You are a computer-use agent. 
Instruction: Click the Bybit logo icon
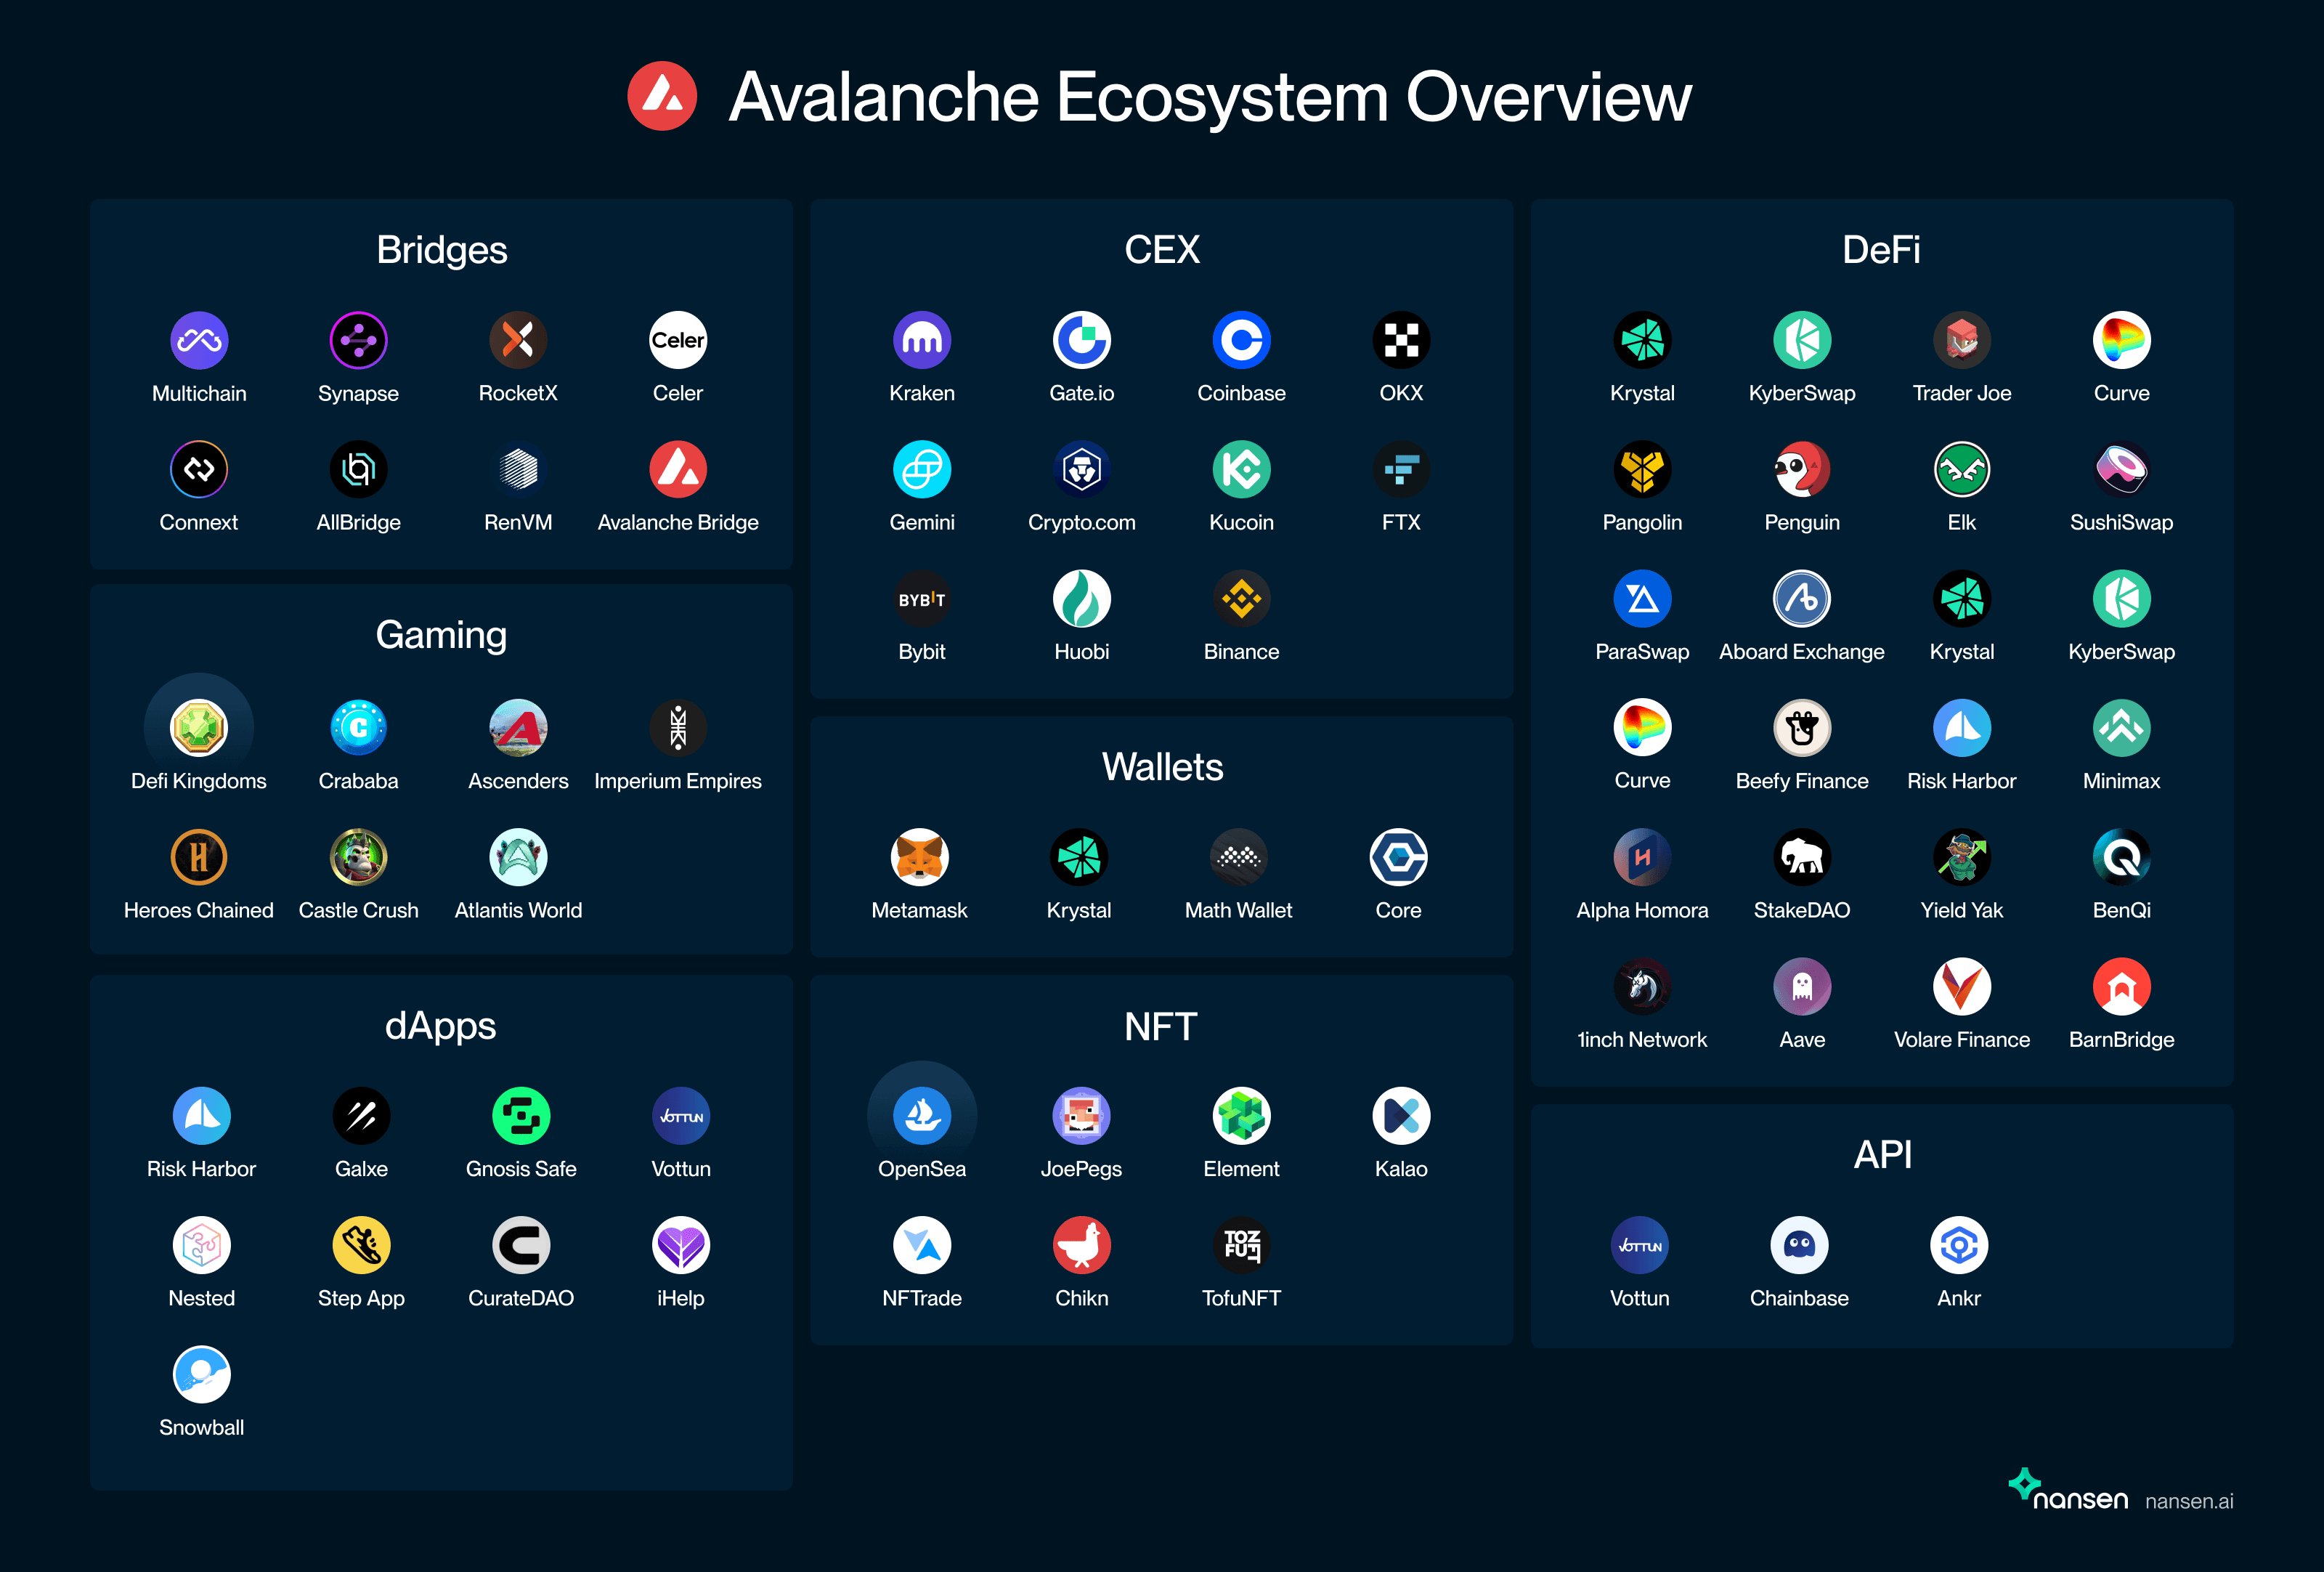point(922,599)
